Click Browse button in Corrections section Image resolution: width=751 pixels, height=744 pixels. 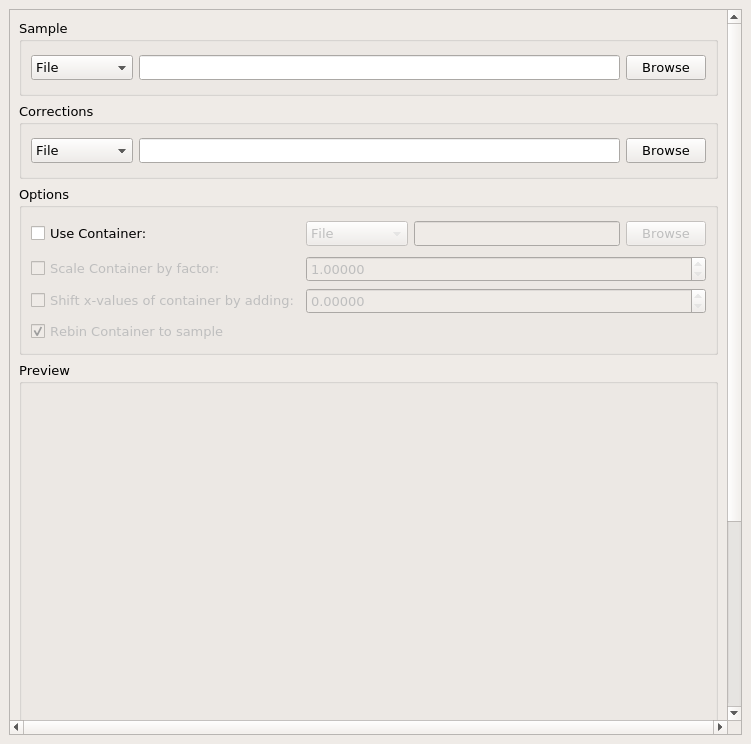pos(666,150)
